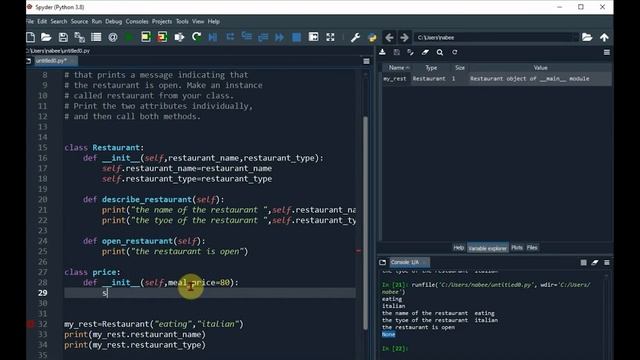
Task: Continue execution double-arrow icon
Action: (x=280, y=38)
